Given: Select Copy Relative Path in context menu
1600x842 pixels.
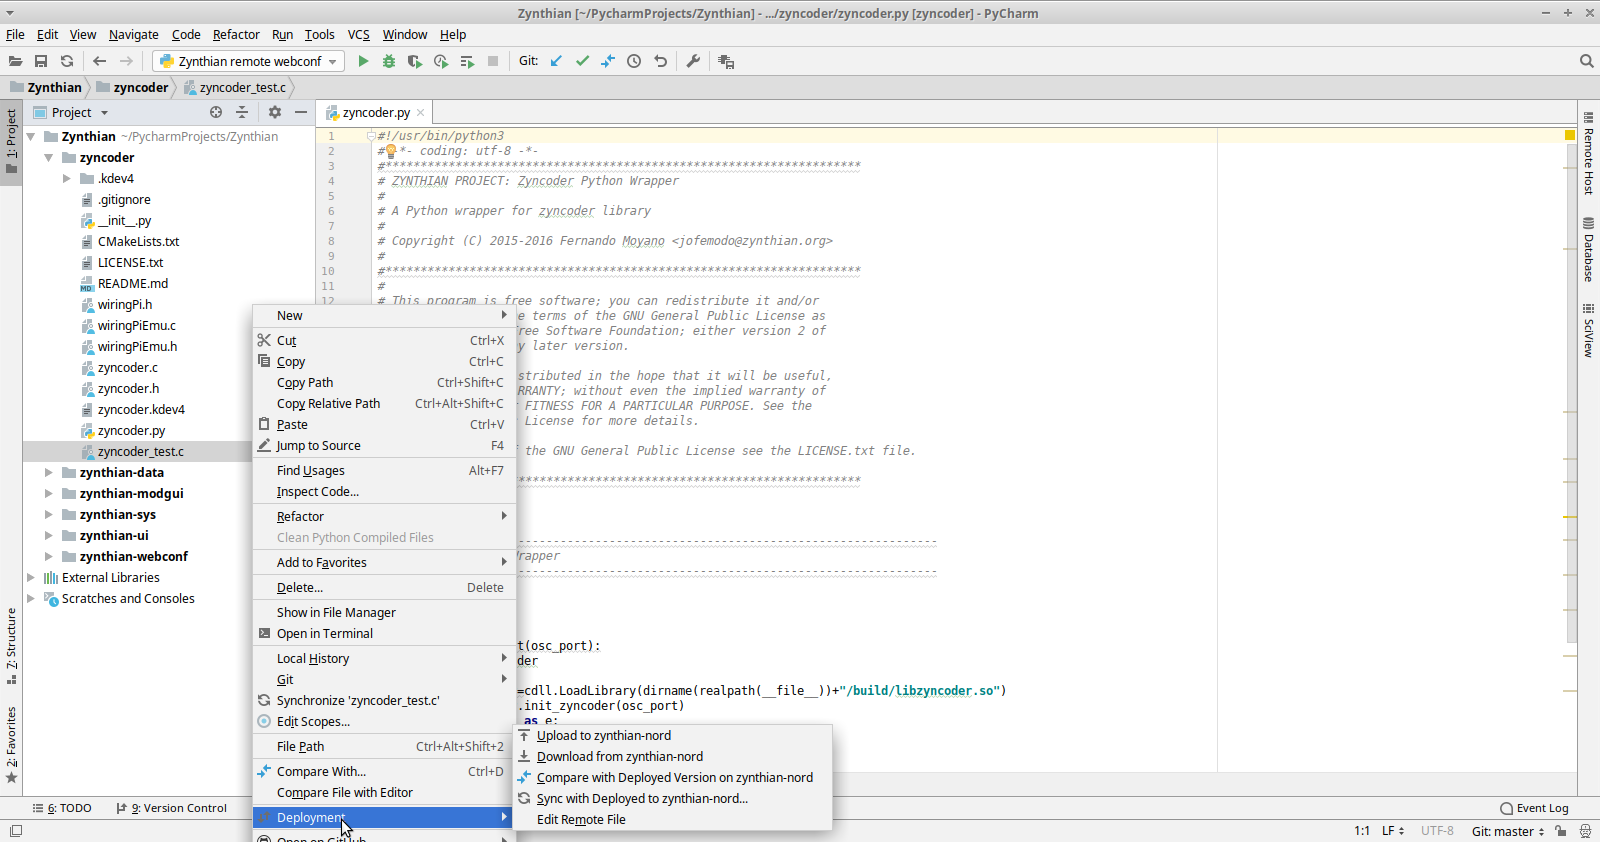Looking at the screenshot, I should 384,404.
